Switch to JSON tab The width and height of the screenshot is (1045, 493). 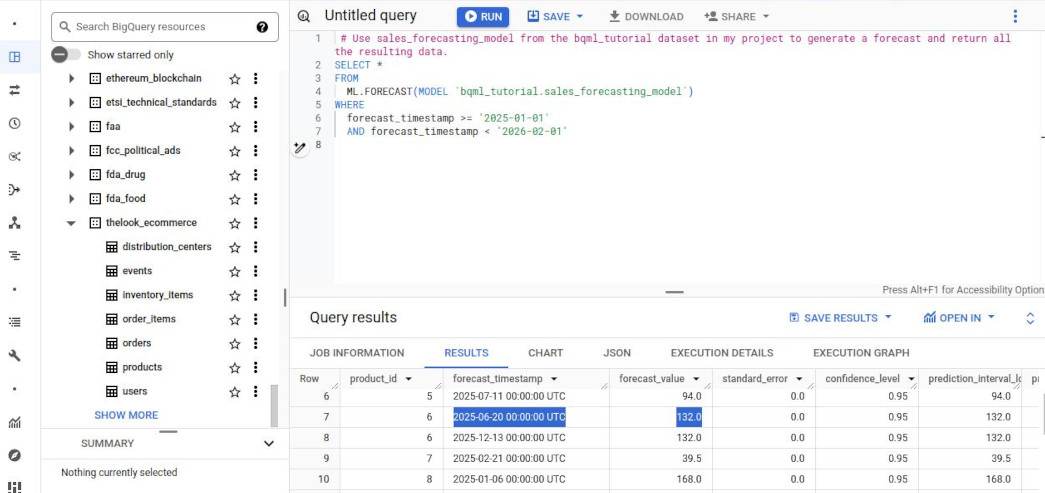click(617, 353)
